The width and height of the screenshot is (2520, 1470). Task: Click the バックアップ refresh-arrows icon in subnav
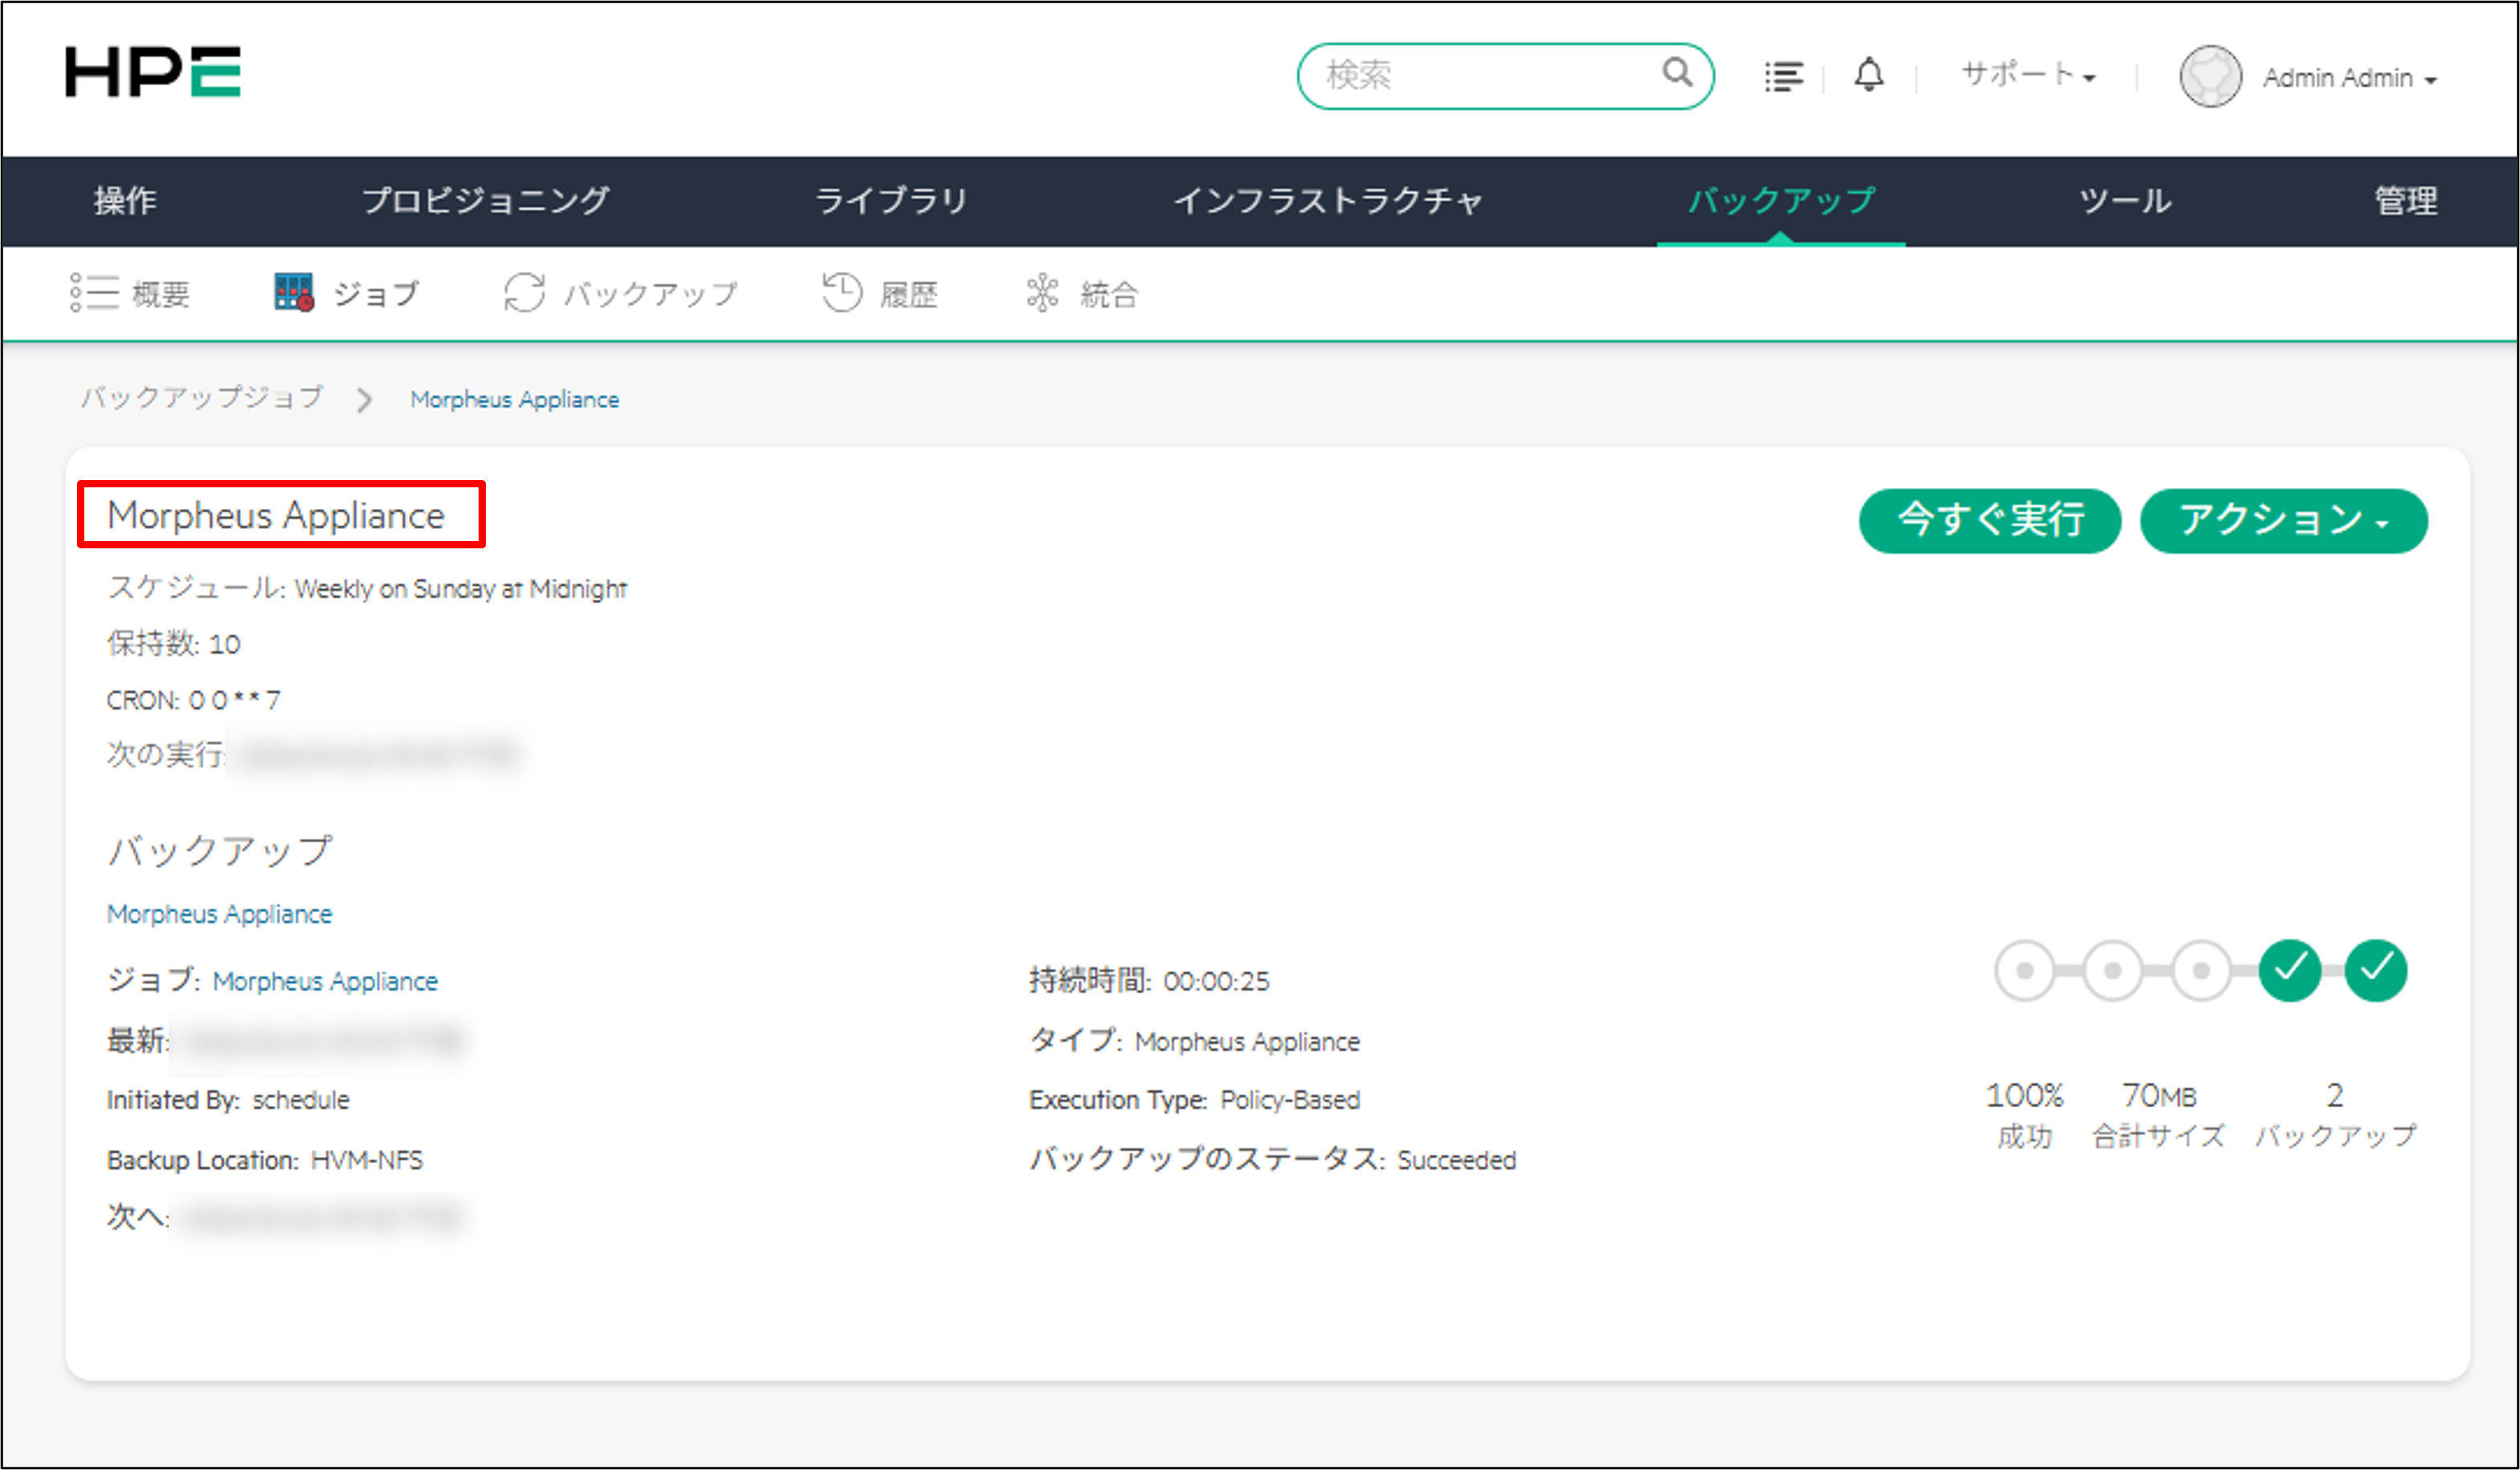tap(524, 293)
